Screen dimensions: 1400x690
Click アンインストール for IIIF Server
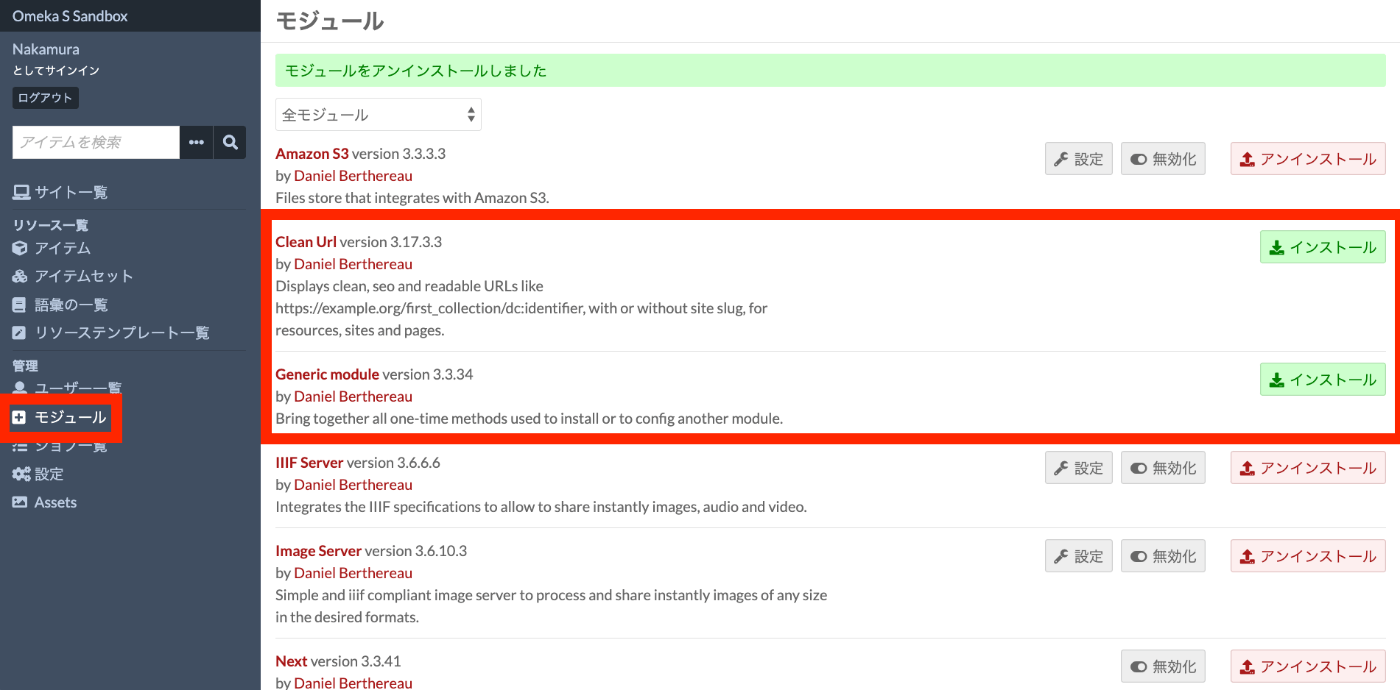click(1308, 468)
